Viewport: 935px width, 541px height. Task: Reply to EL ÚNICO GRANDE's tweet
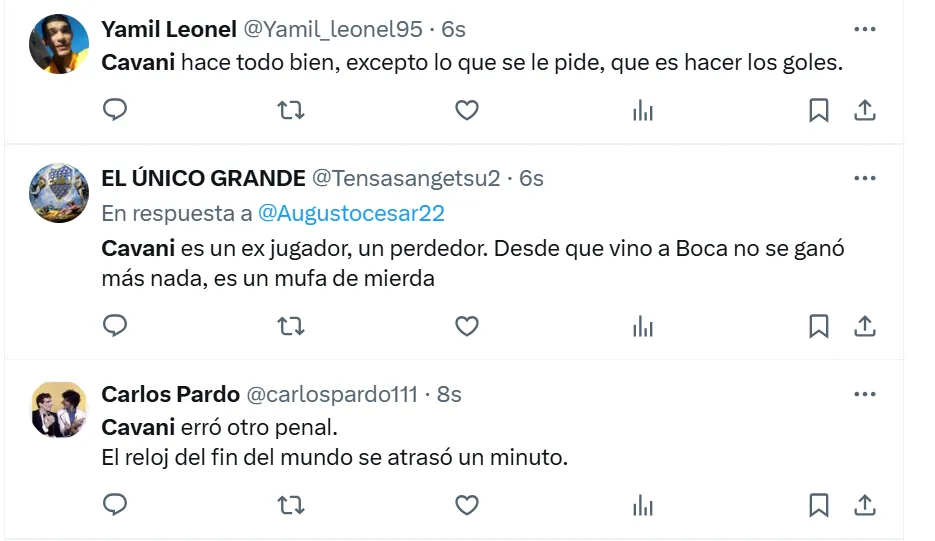[116, 326]
